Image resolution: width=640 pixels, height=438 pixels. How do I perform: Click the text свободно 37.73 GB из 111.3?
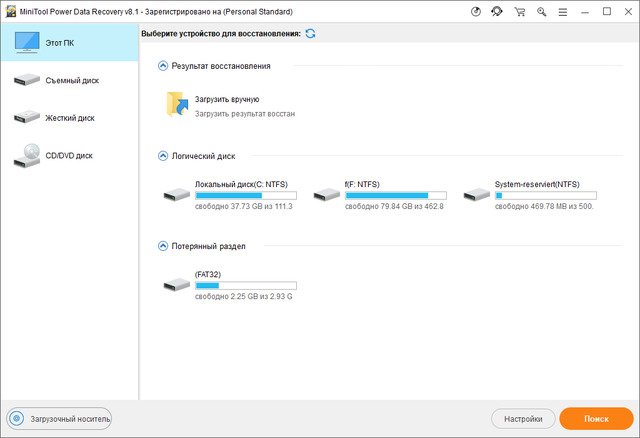[244, 207]
